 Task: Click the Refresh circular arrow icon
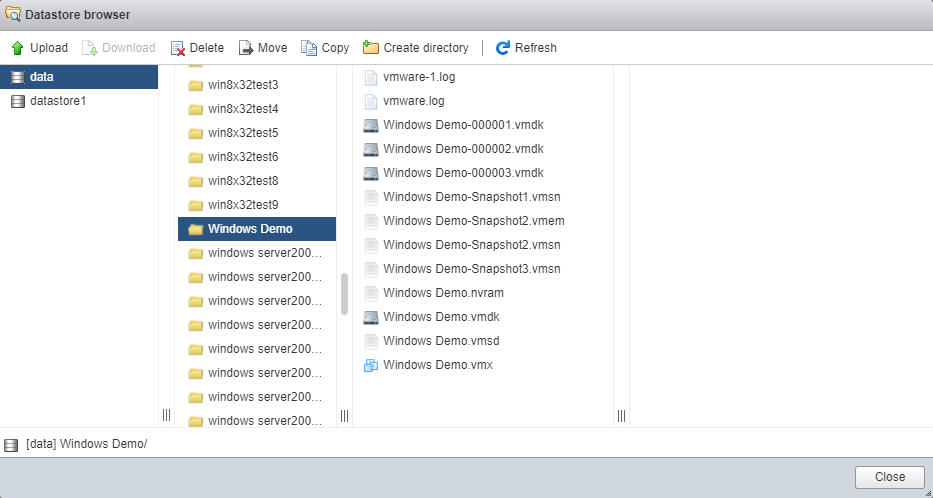click(503, 48)
